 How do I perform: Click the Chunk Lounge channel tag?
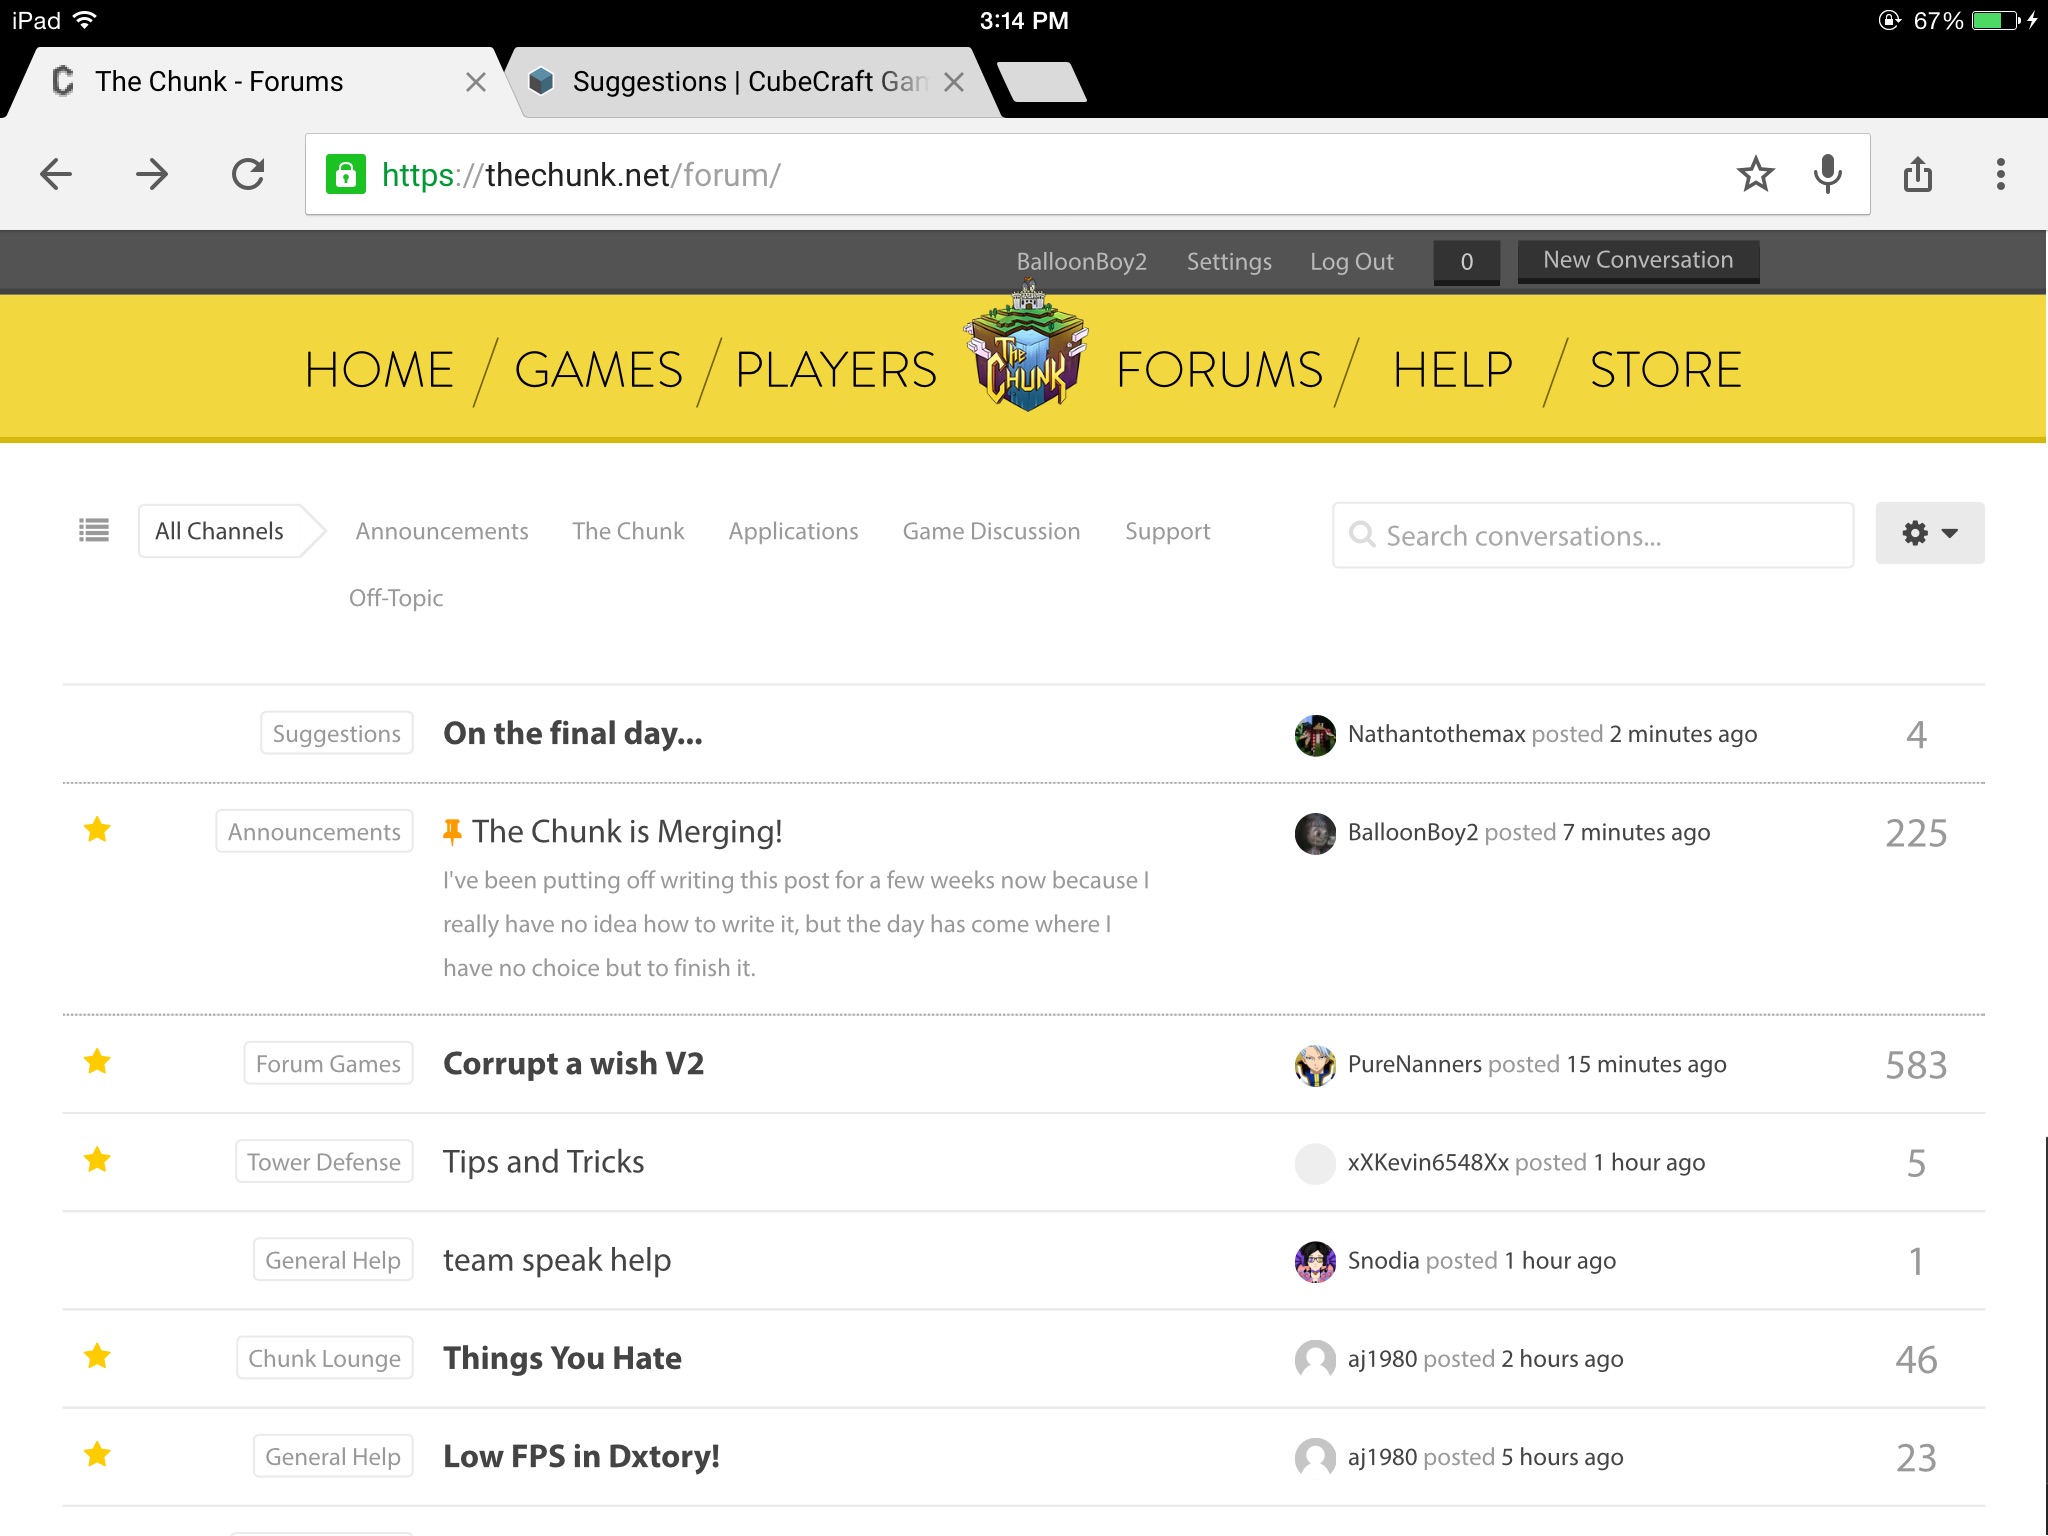[x=325, y=1358]
